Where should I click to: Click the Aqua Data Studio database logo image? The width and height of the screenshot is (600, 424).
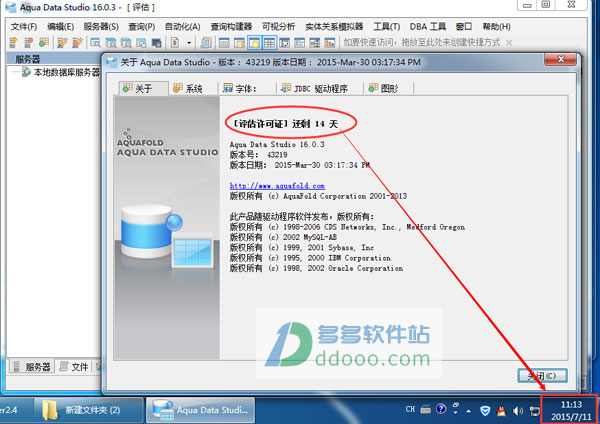(x=167, y=237)
